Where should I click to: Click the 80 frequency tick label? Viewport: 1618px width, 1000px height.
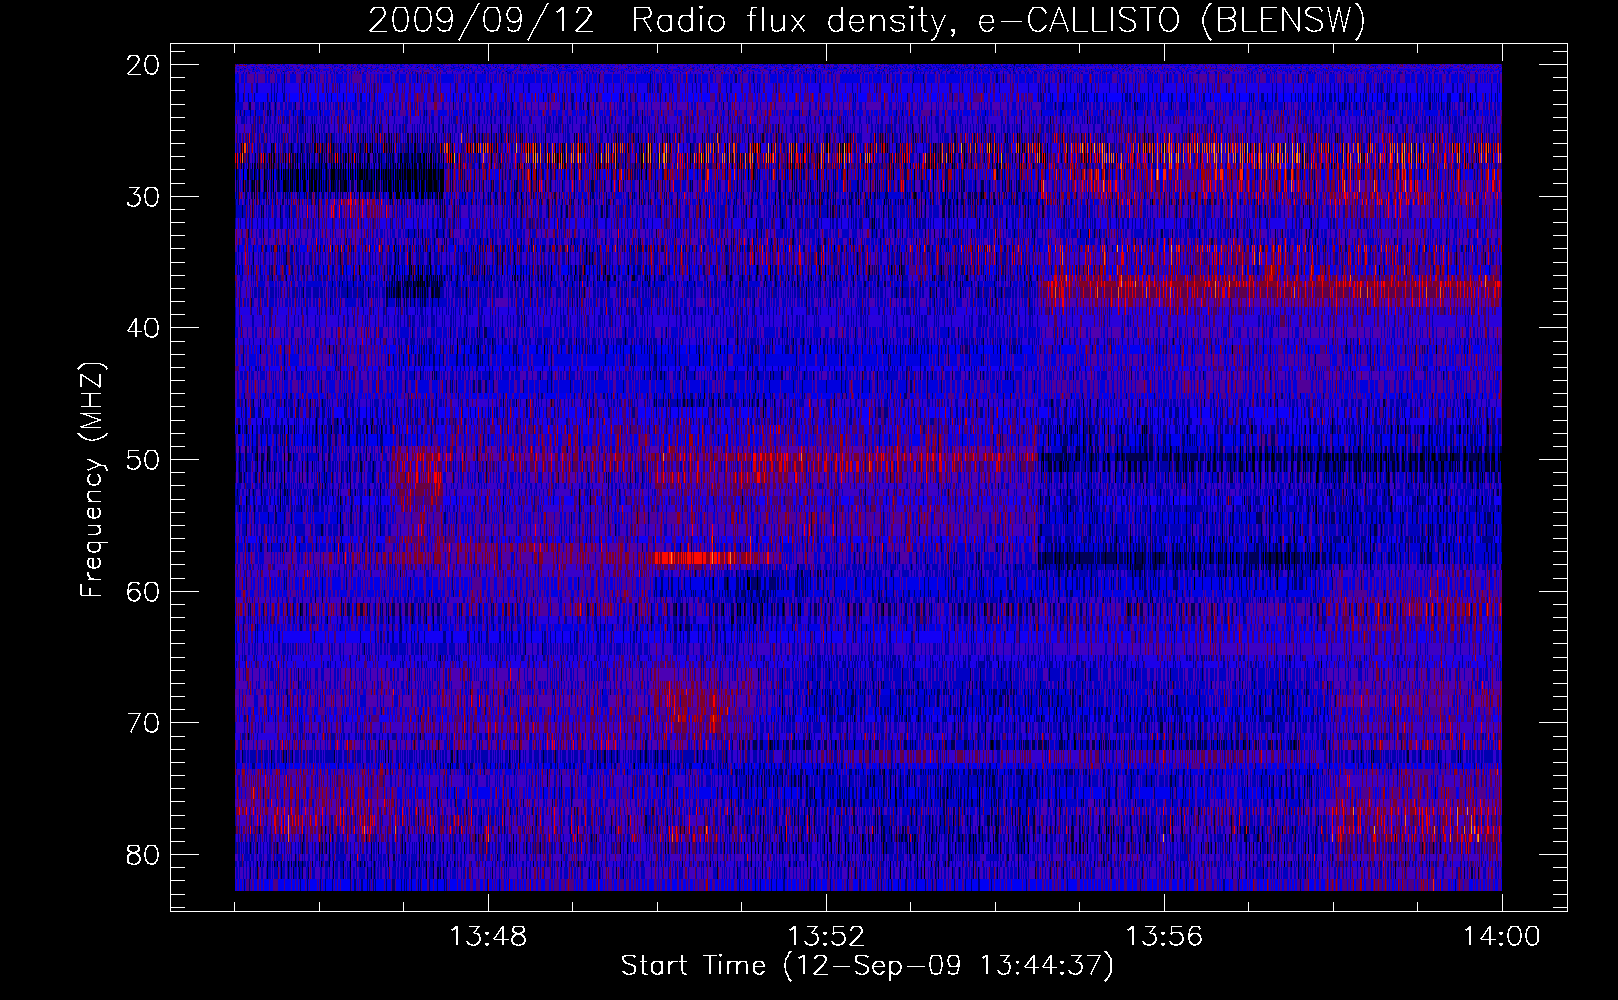[x=144, y=854]
